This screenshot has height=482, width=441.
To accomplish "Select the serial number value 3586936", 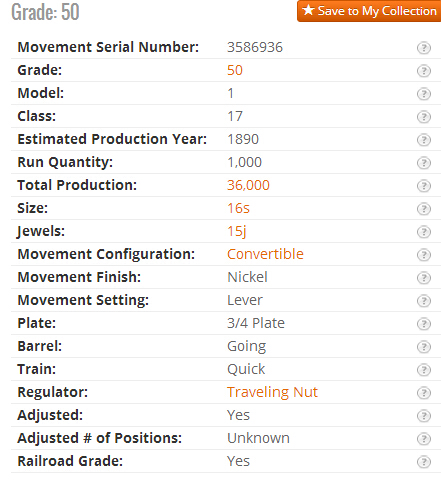I will [255, 47].
